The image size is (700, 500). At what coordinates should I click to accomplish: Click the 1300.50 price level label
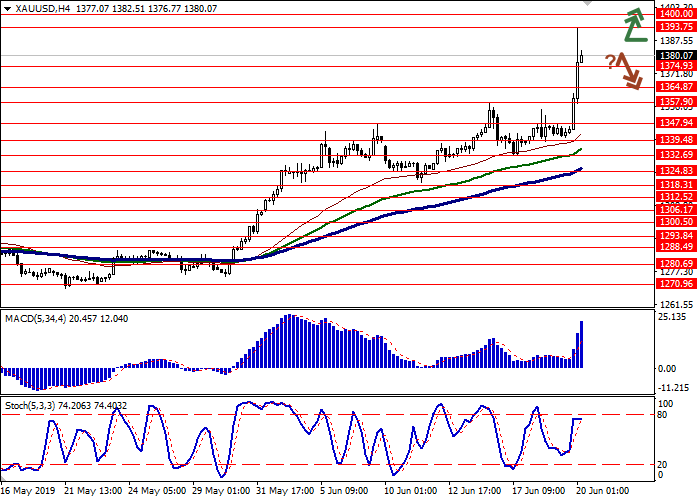tap(676, 221)
